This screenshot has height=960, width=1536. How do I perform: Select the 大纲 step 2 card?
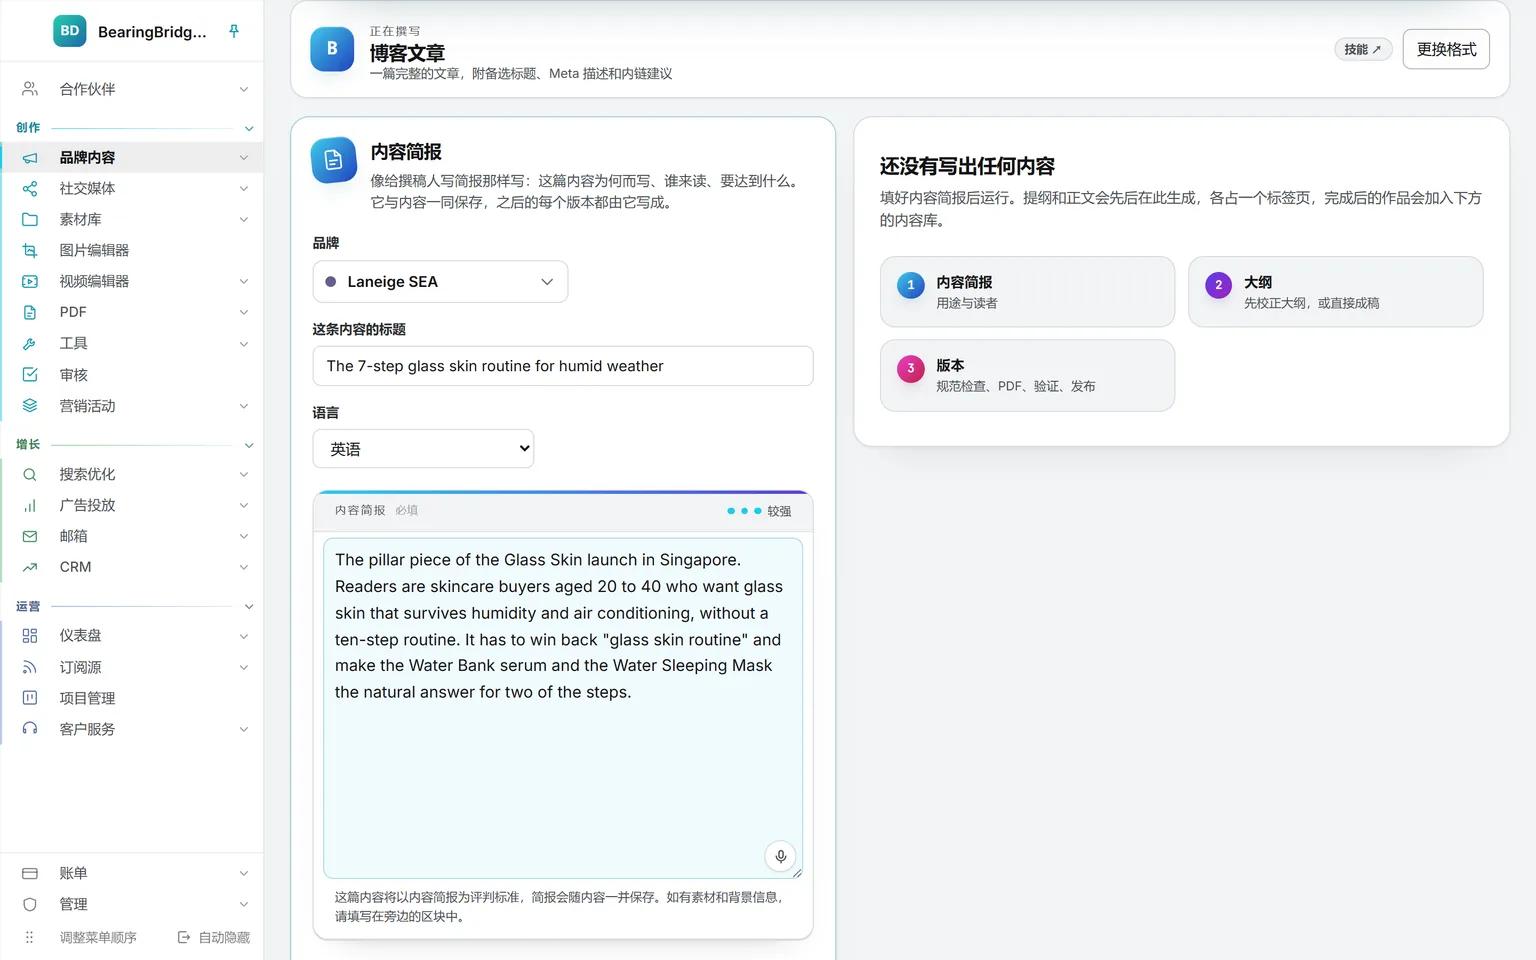pyautogui.click(x=1335, y=292)
